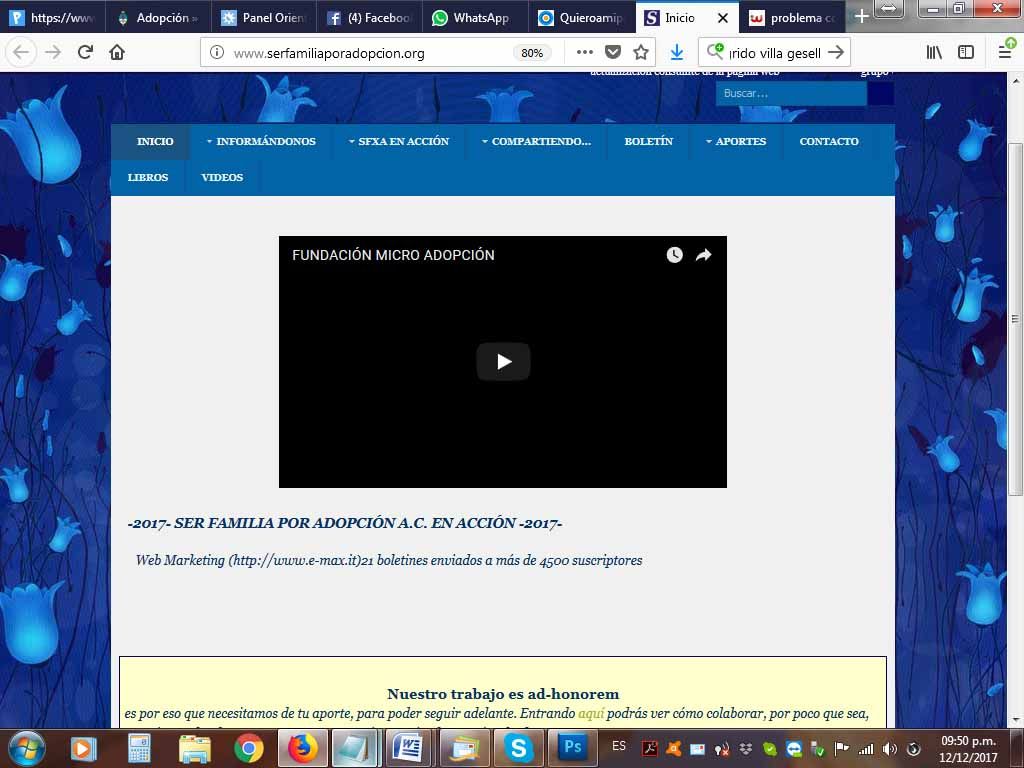Click the 80% zoom level indicator
This screenshot has width=1024, height=768.
(532, 53)
